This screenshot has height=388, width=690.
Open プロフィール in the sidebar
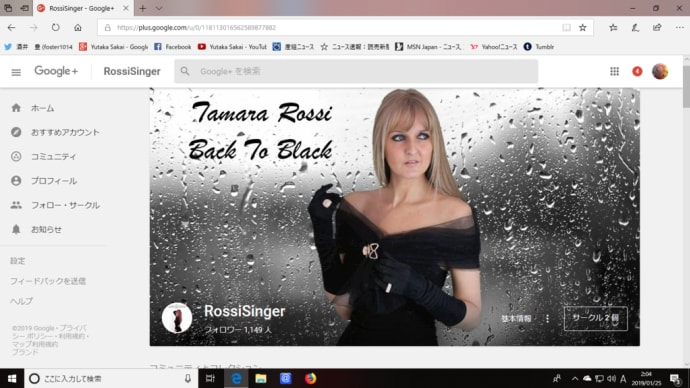tap(54, 181)
